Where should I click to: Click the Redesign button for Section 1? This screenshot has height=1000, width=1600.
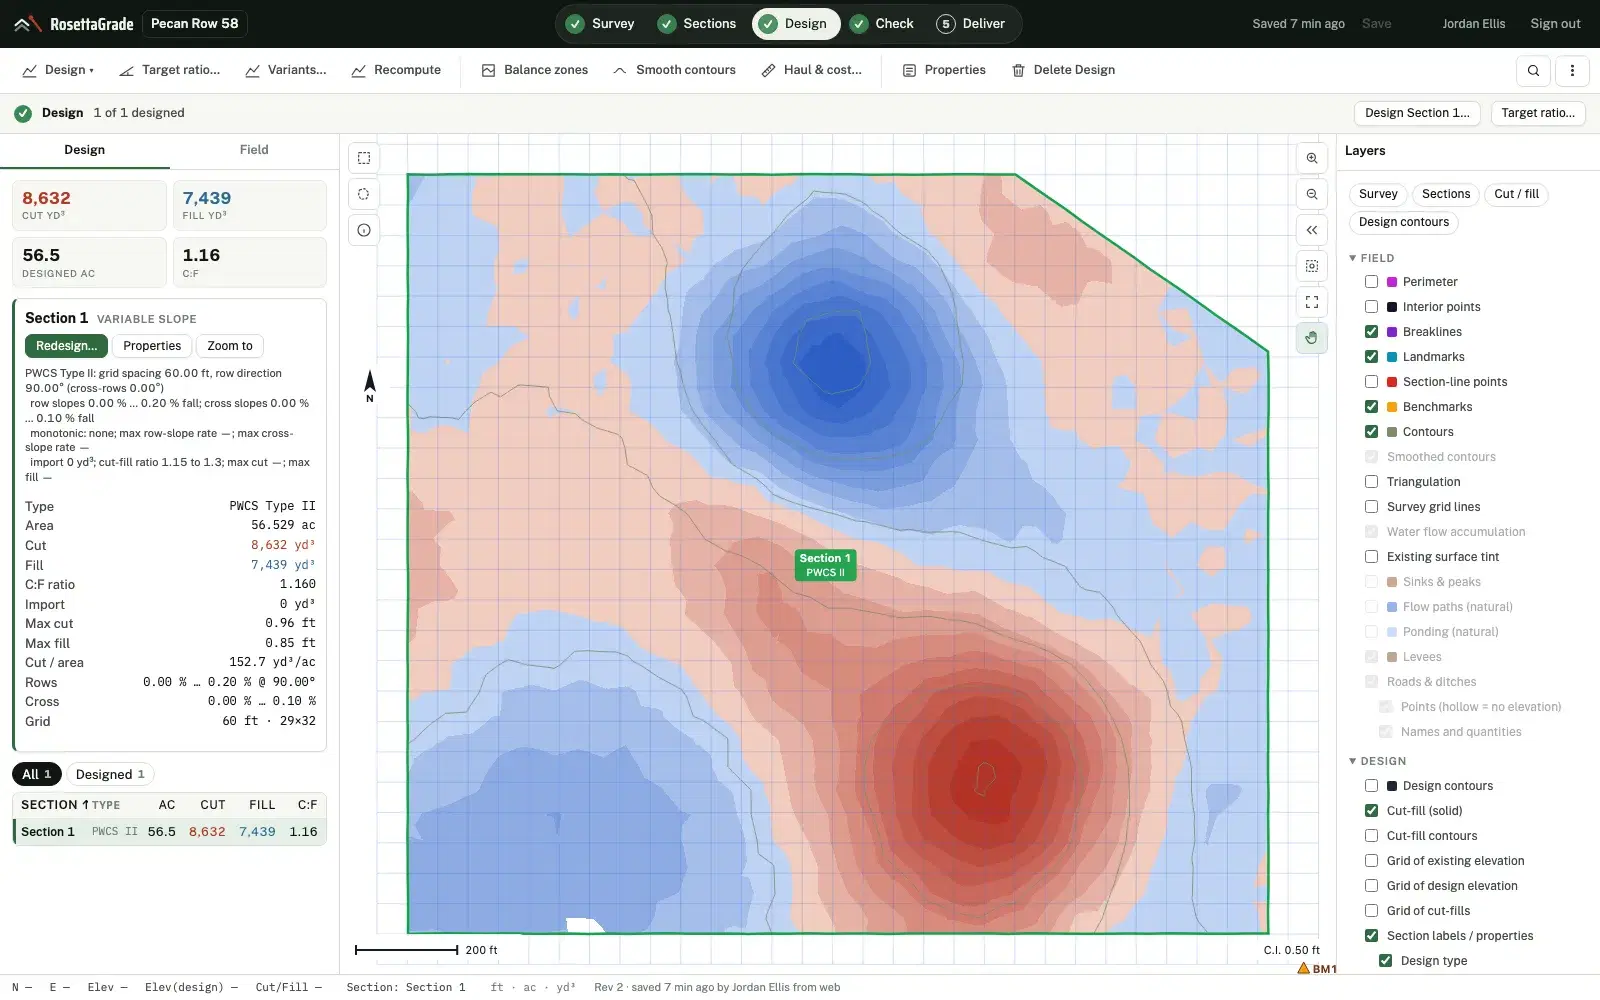pos(67,346)
